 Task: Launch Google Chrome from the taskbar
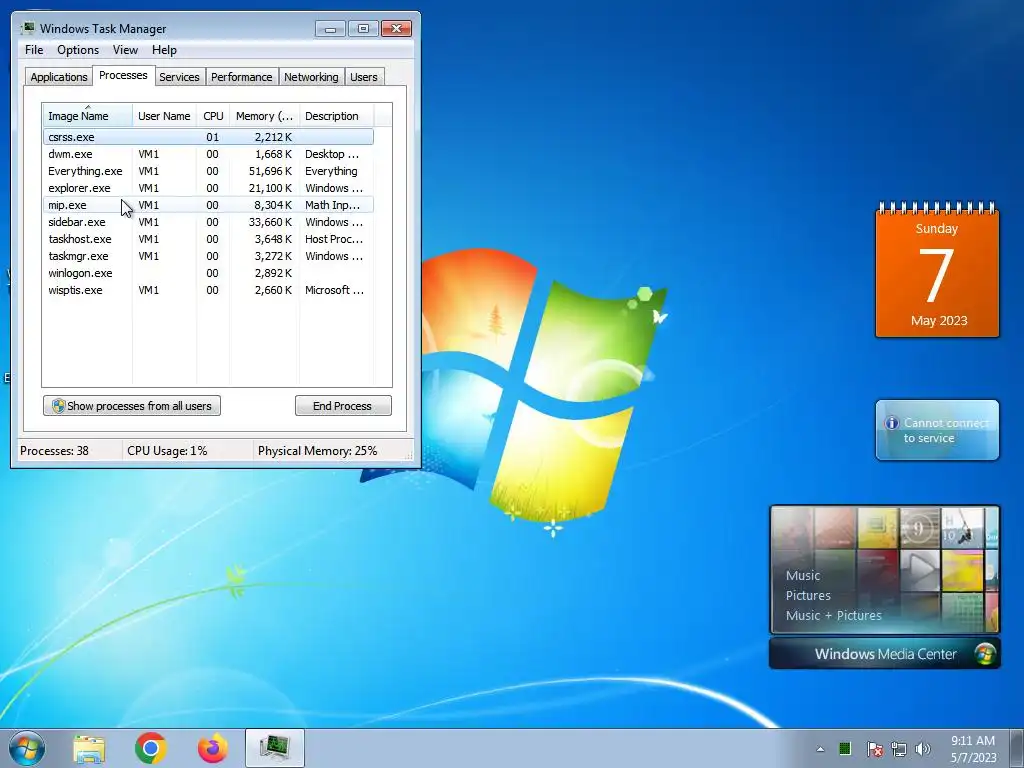(x=151, y=748)
